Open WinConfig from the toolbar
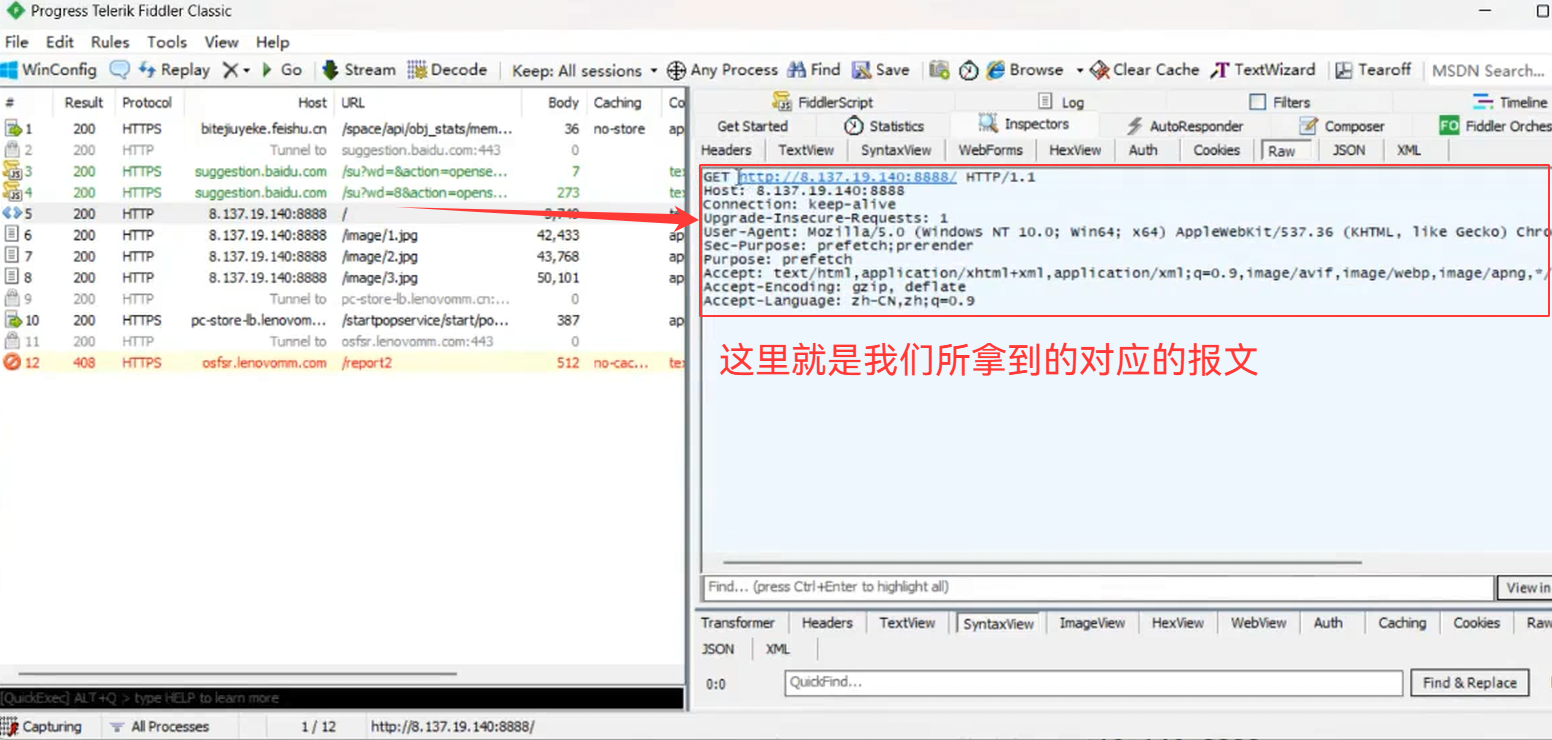This screenshot has height=740, width=1552. tap(49, 70)
